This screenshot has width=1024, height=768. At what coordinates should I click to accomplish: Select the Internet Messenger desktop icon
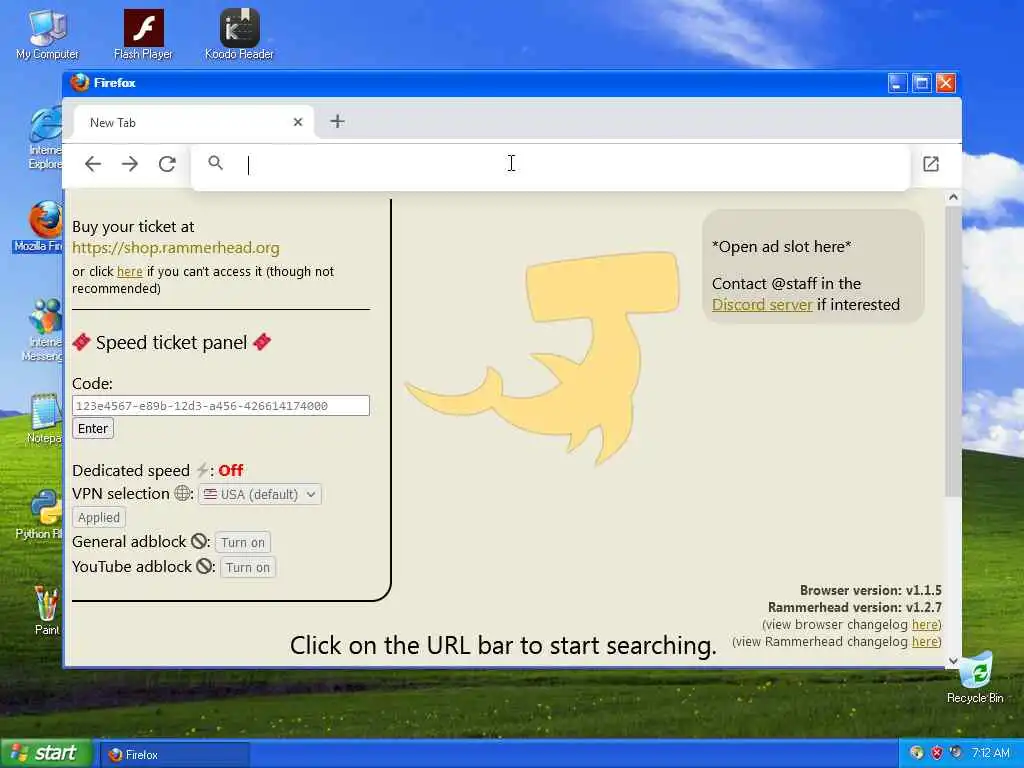[x=43, y=330]
